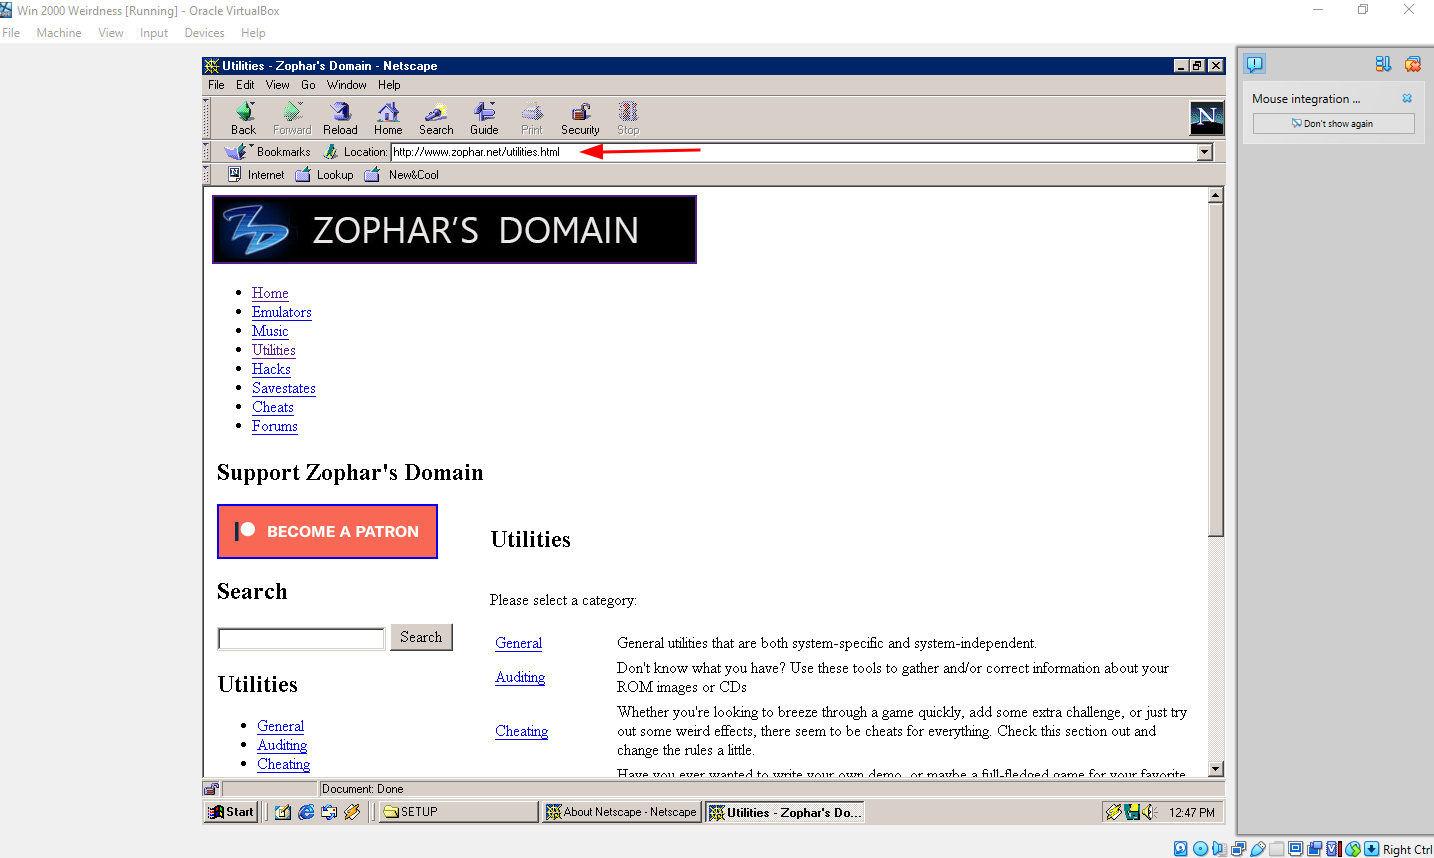Screen dimensions: 1434x858
Task: Click the page scrollbar down arrow
Action: (1216, 769)
